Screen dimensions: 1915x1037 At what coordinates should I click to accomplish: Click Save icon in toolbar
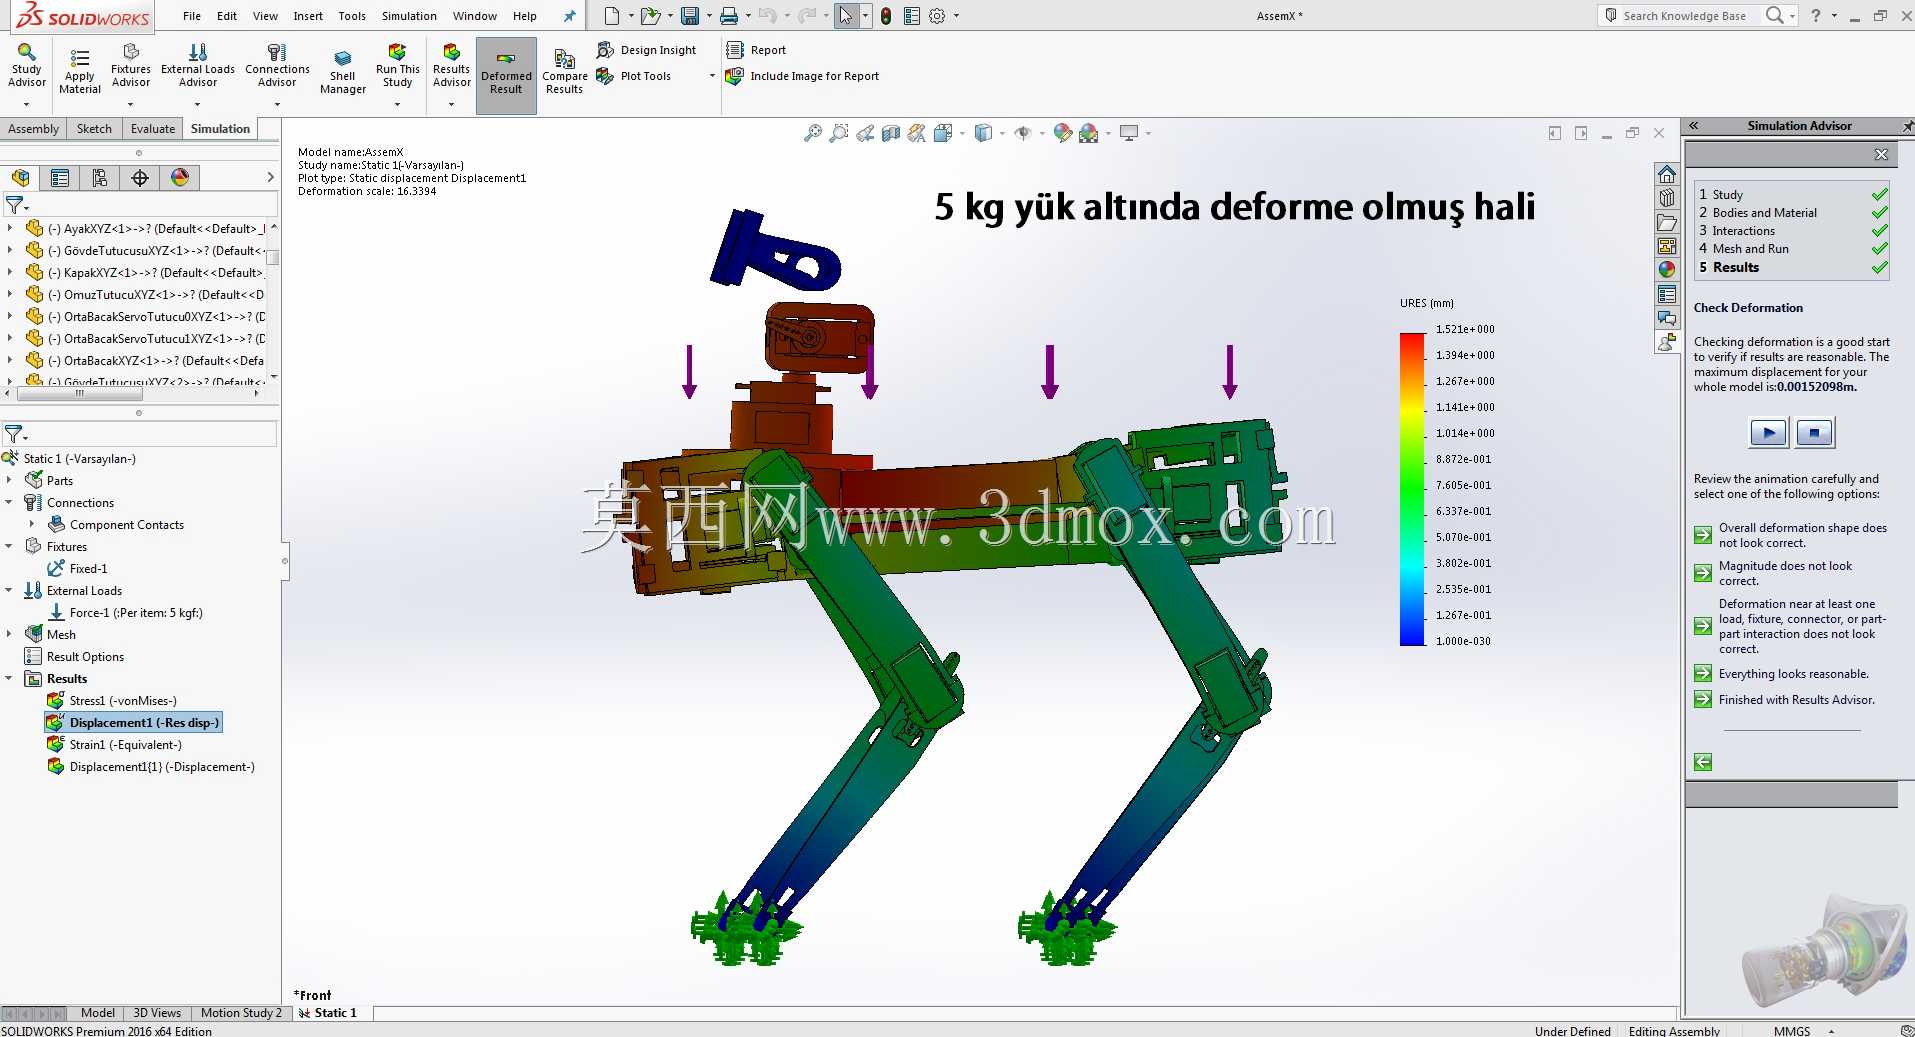(689, 16)
